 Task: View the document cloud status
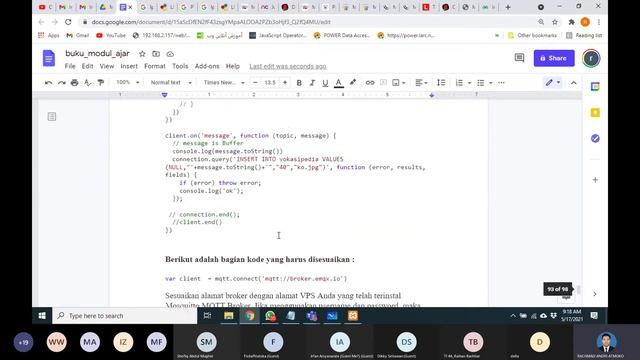point(170,54)
